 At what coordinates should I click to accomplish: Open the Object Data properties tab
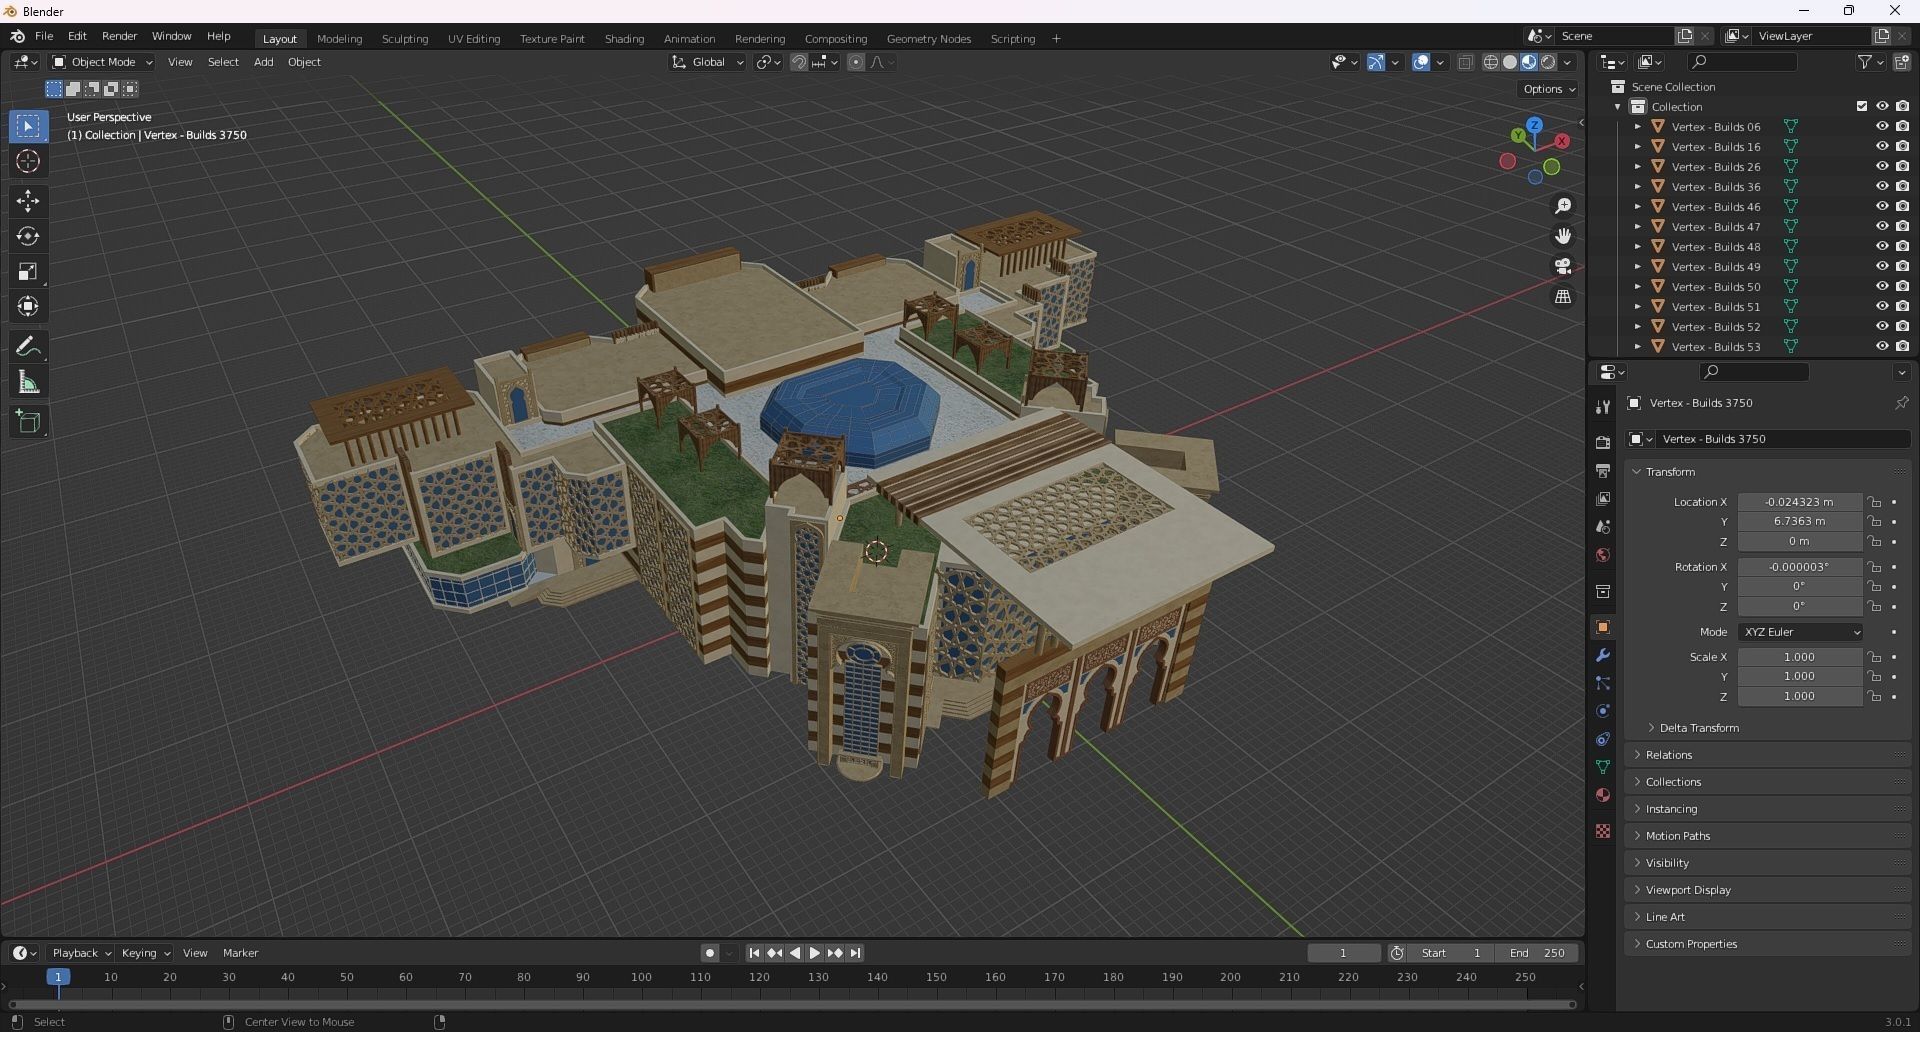(x=1603, y=767)
